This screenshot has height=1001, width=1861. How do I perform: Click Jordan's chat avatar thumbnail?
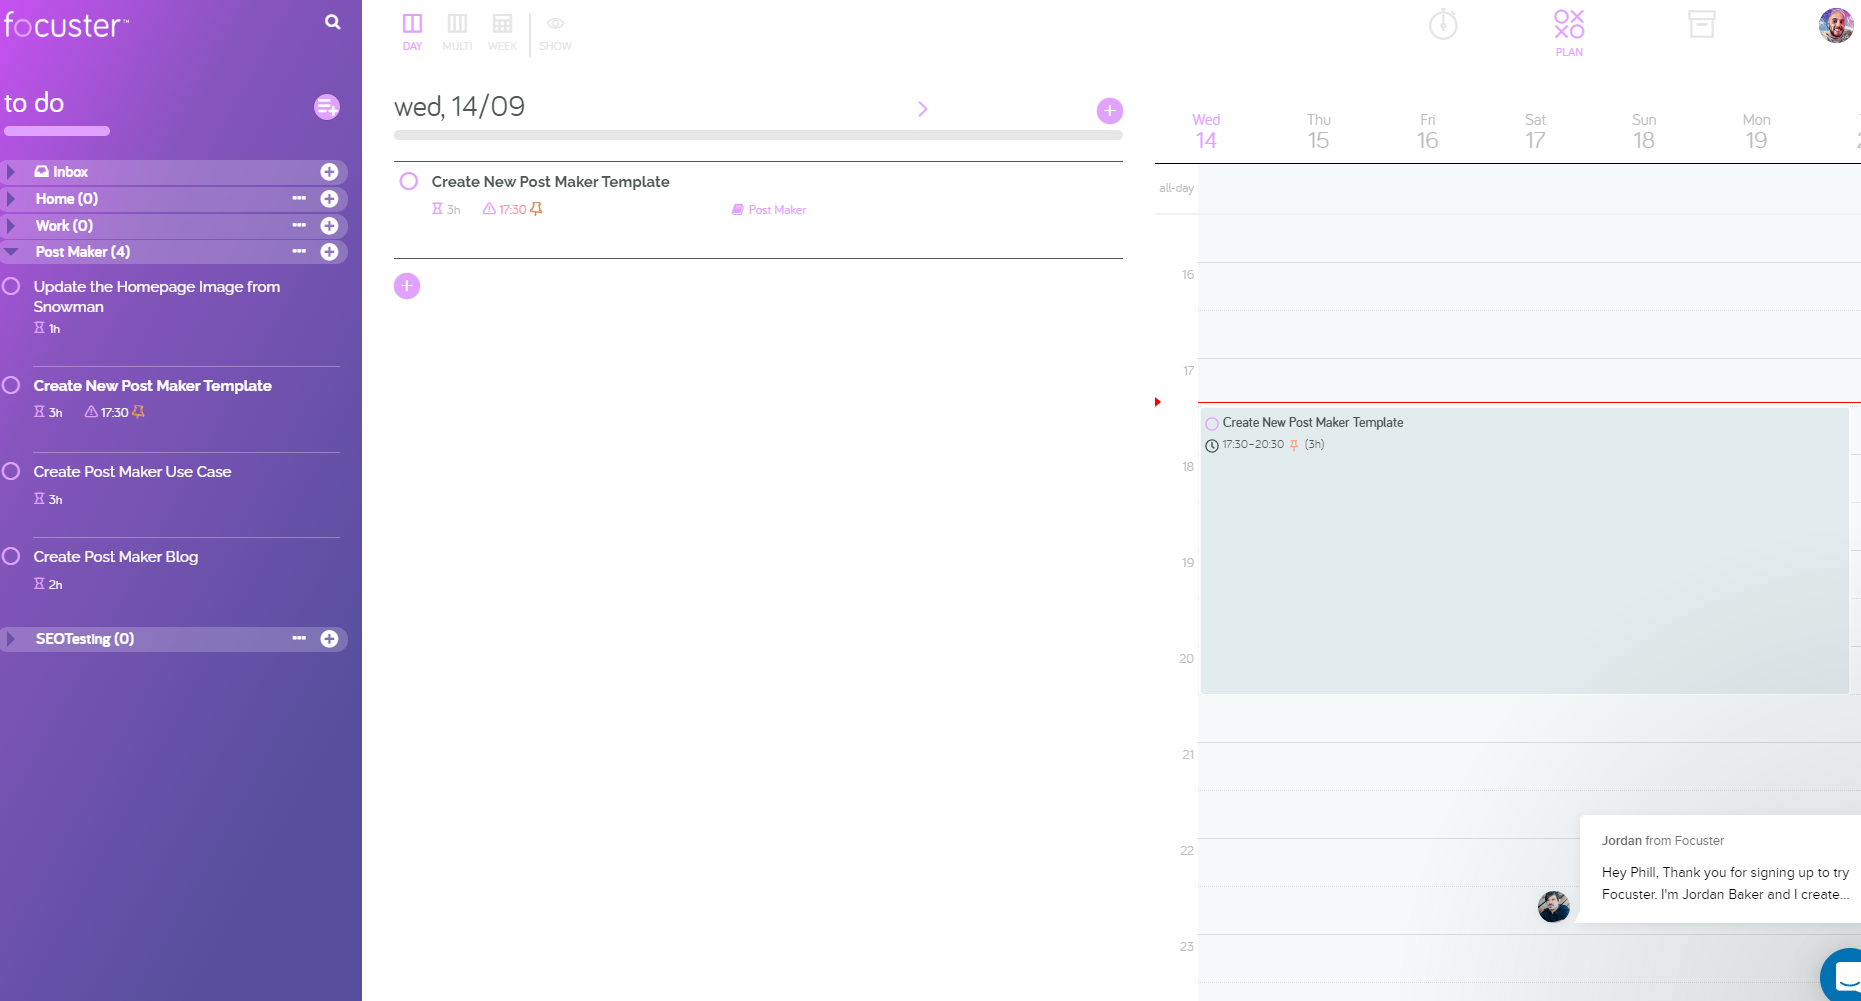click(x=1553, y=906)
